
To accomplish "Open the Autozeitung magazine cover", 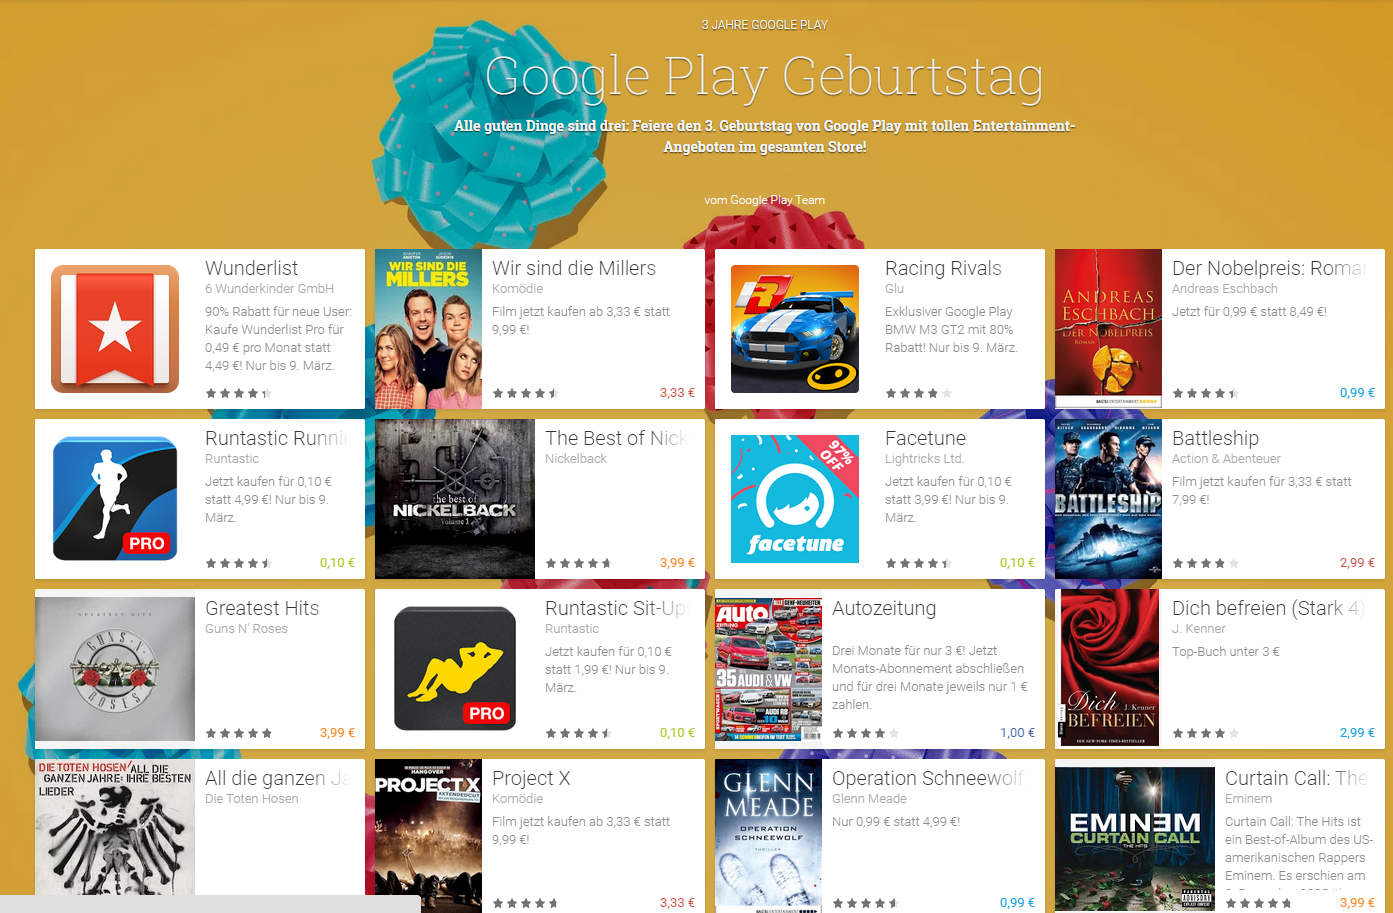I will [x=768, y=669].
